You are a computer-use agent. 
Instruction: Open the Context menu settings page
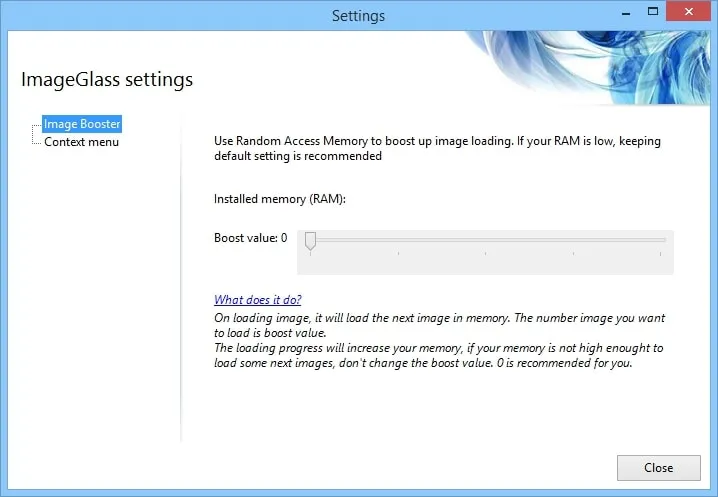coord(82,142)
